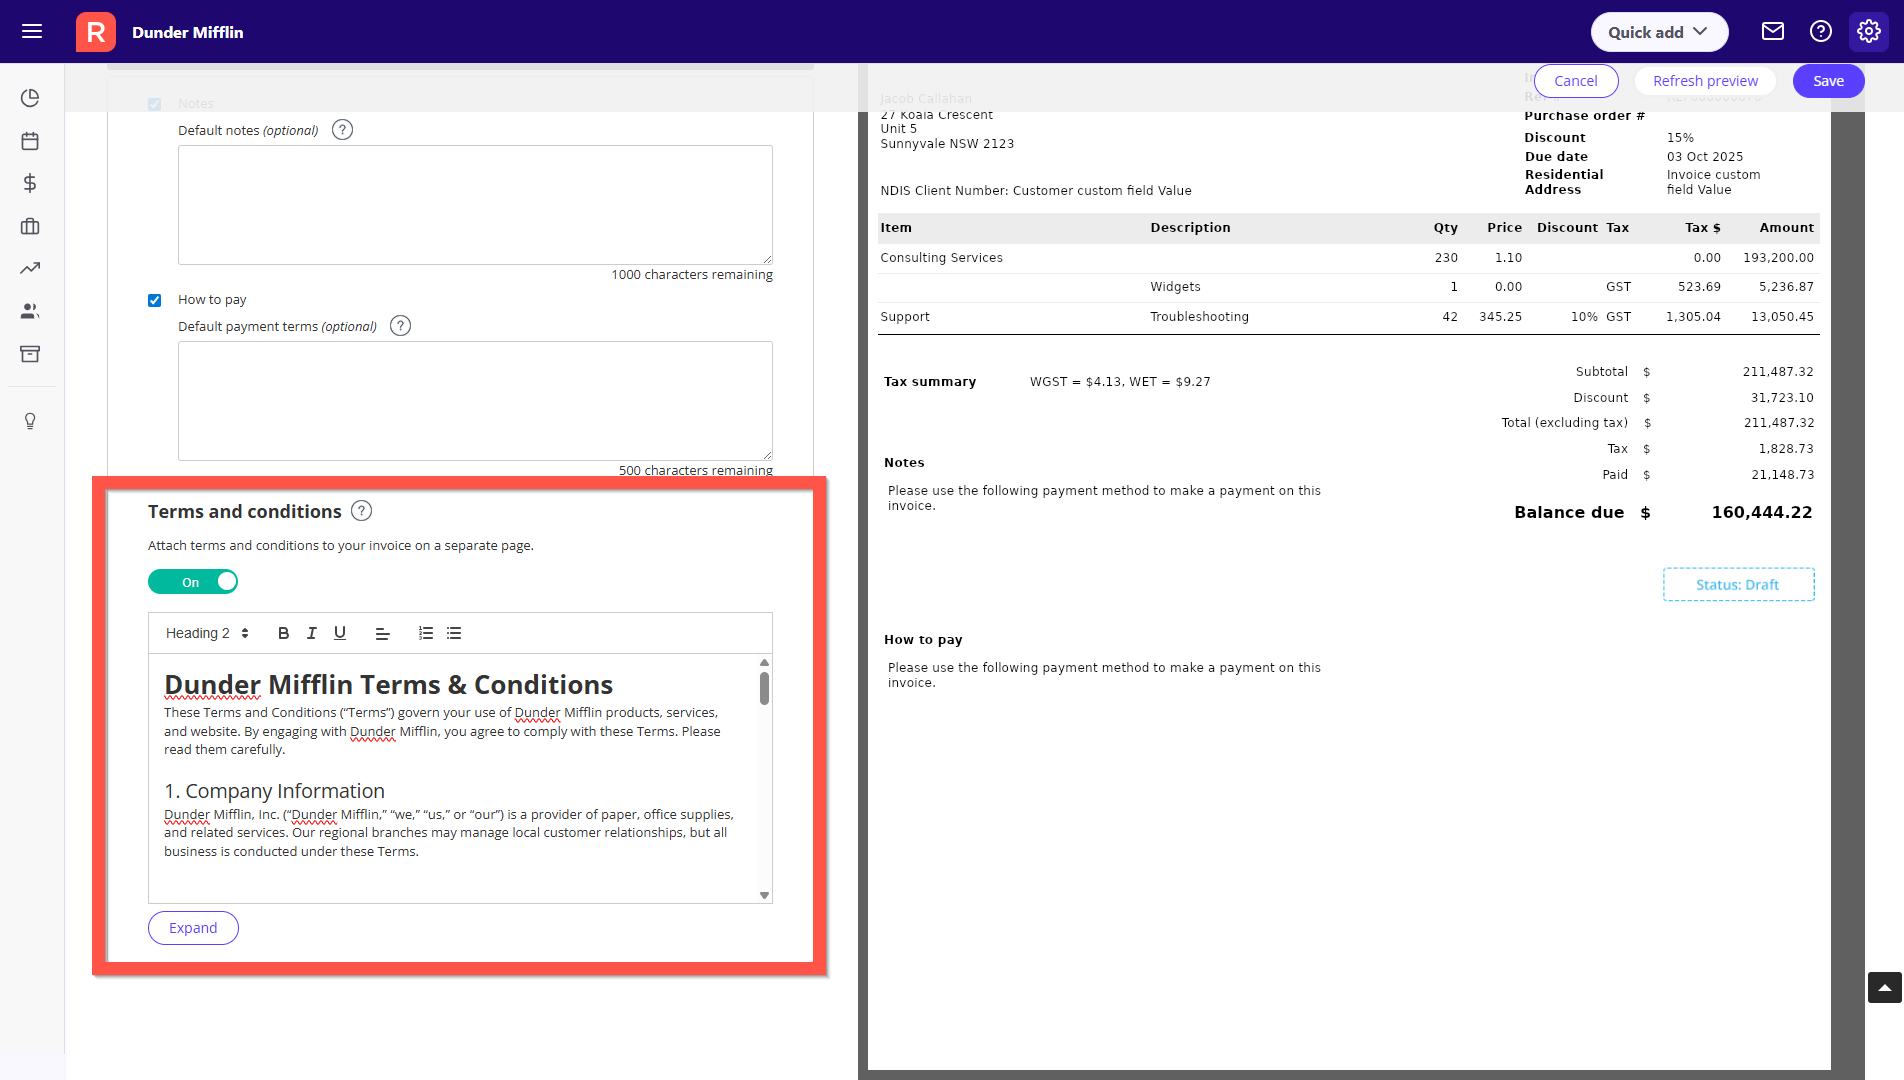The width and height of the screenshot is (1904, 1080).
Task: Open the Heading 2 style dropdown
Action: 207,633
